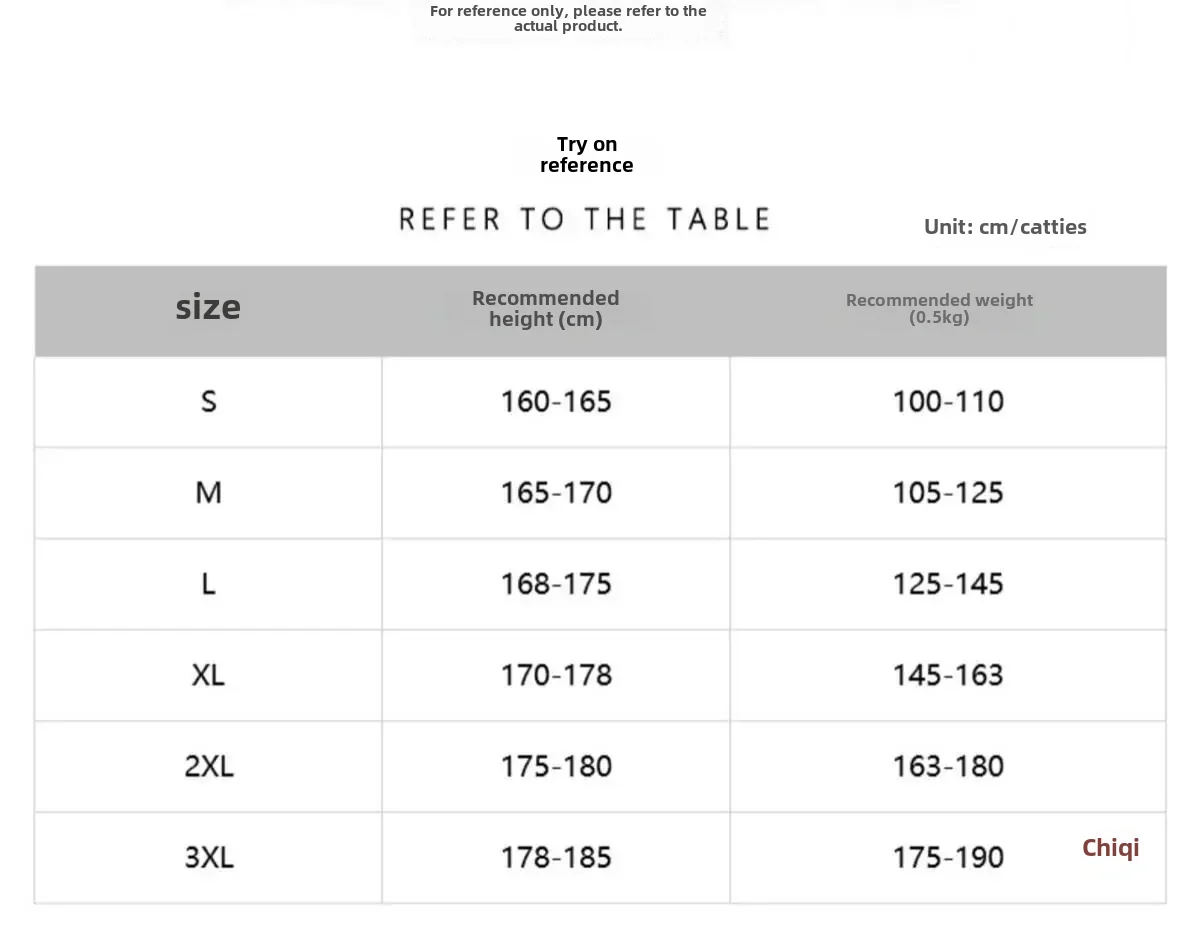Screen dimensions: 1200x929
Task: Click the 100-110 weight value
Action: [948, 402]
